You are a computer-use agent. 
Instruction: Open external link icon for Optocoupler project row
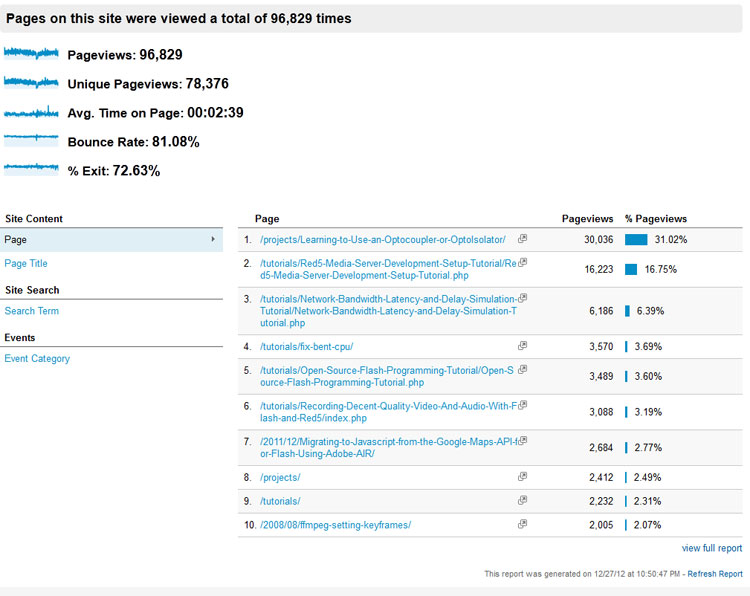click(x=522, y=238)
